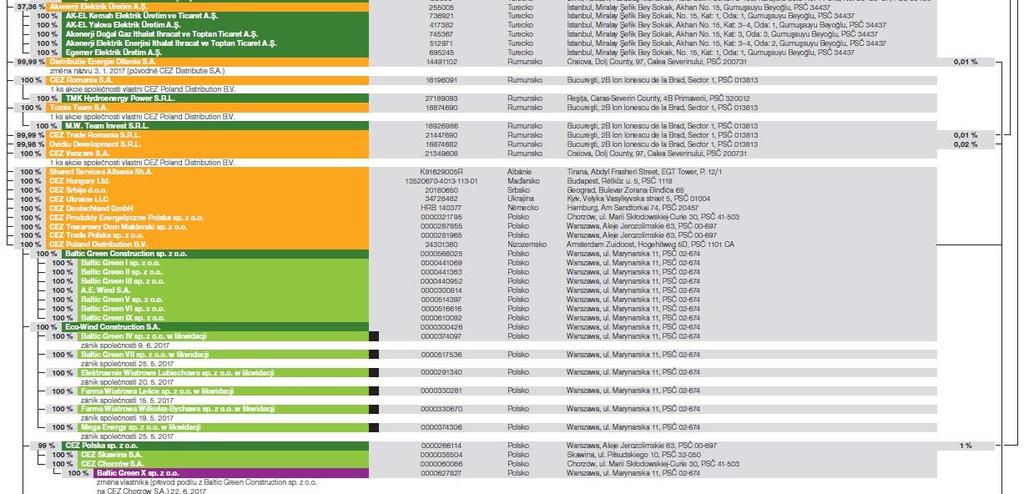This screenshot has height=494, width=1024.
Task: Click Shared Services Albania Sh.A.
Action: [x=101, y=171]
